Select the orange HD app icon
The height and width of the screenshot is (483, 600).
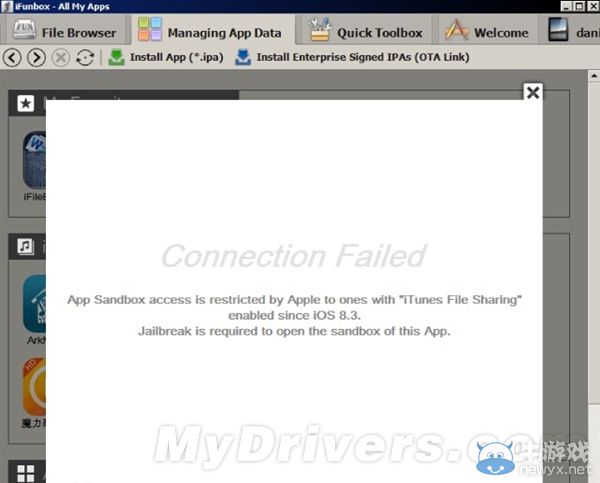[34, 387]
